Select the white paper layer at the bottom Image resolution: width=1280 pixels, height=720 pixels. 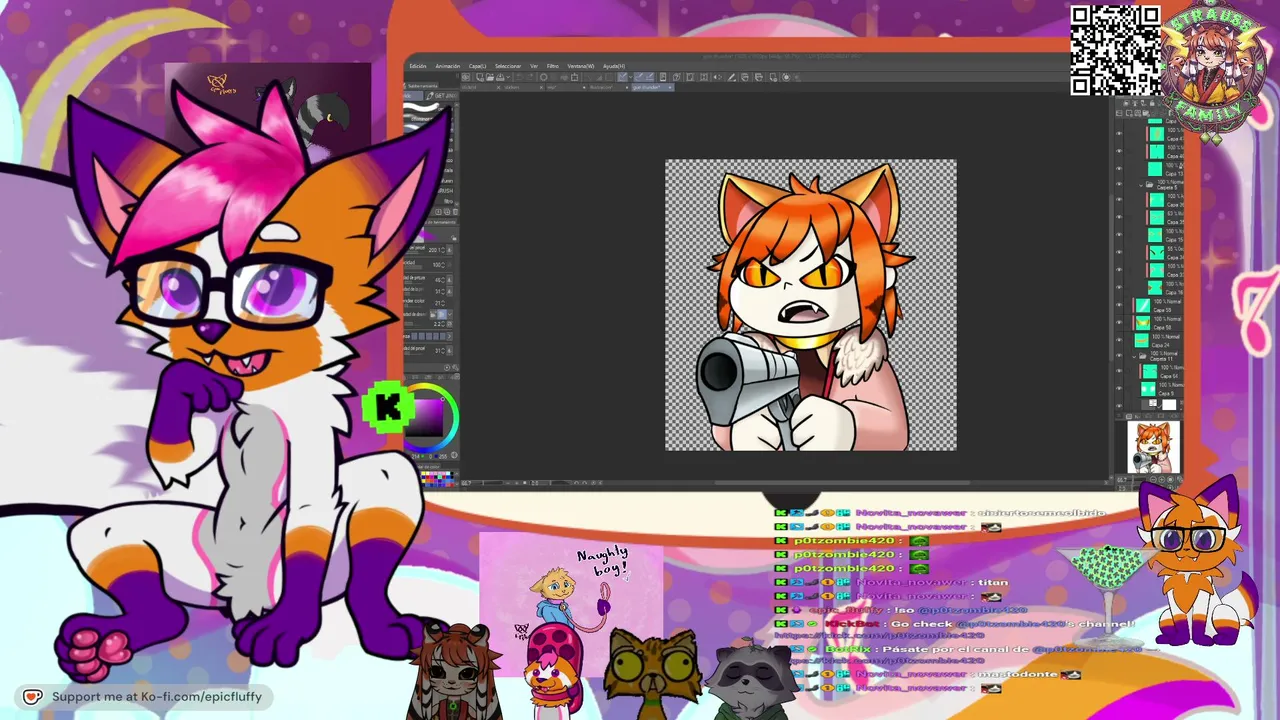[1168, 404]
